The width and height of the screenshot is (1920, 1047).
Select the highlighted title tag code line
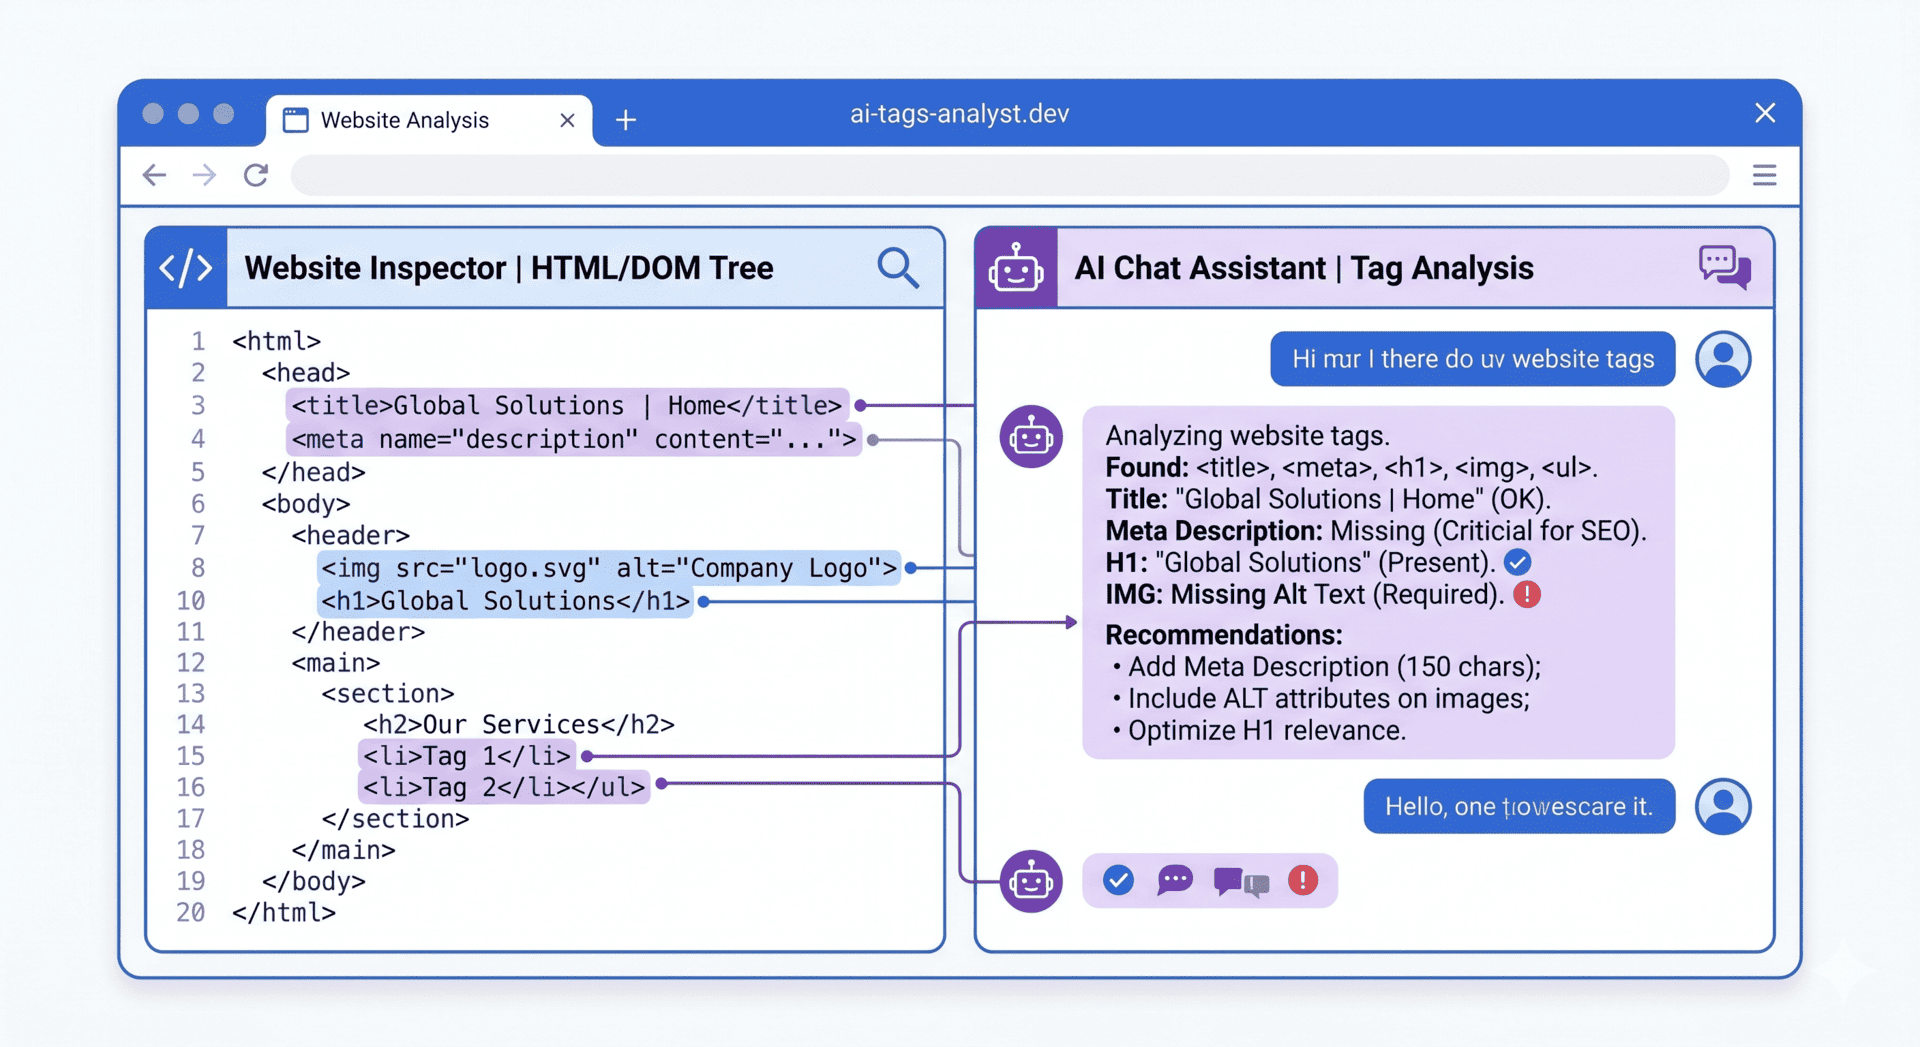point(567,406)
